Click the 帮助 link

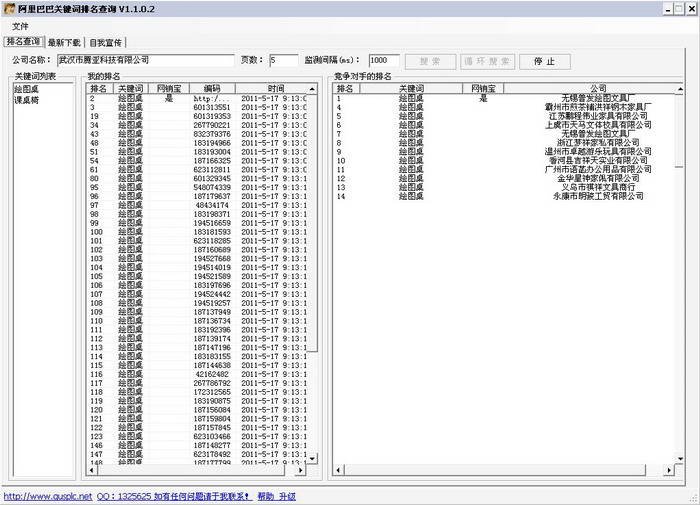[x=265, y=496]
